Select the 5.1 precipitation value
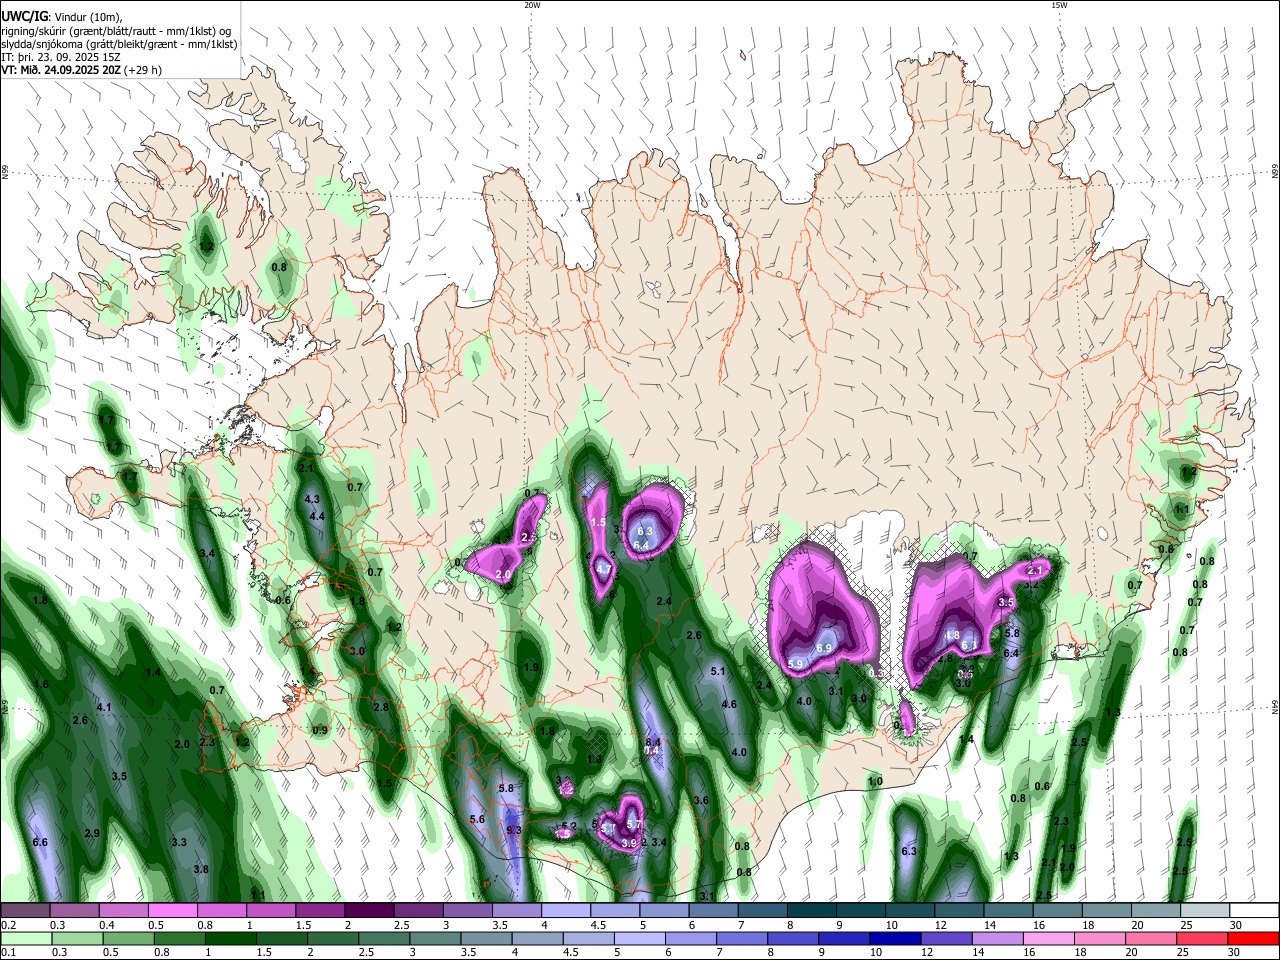The width and height of the screenshot is (1280, 960). [x=718, y=671]
